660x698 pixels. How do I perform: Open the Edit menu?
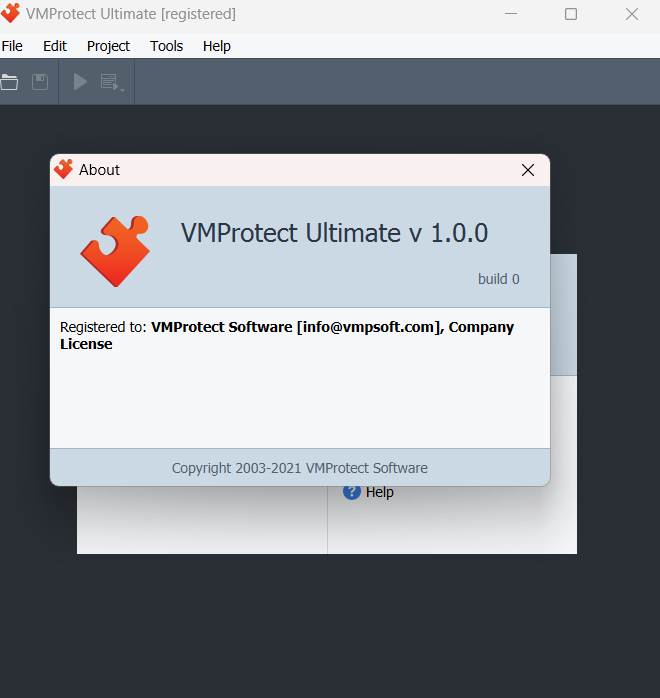[55, 46]
